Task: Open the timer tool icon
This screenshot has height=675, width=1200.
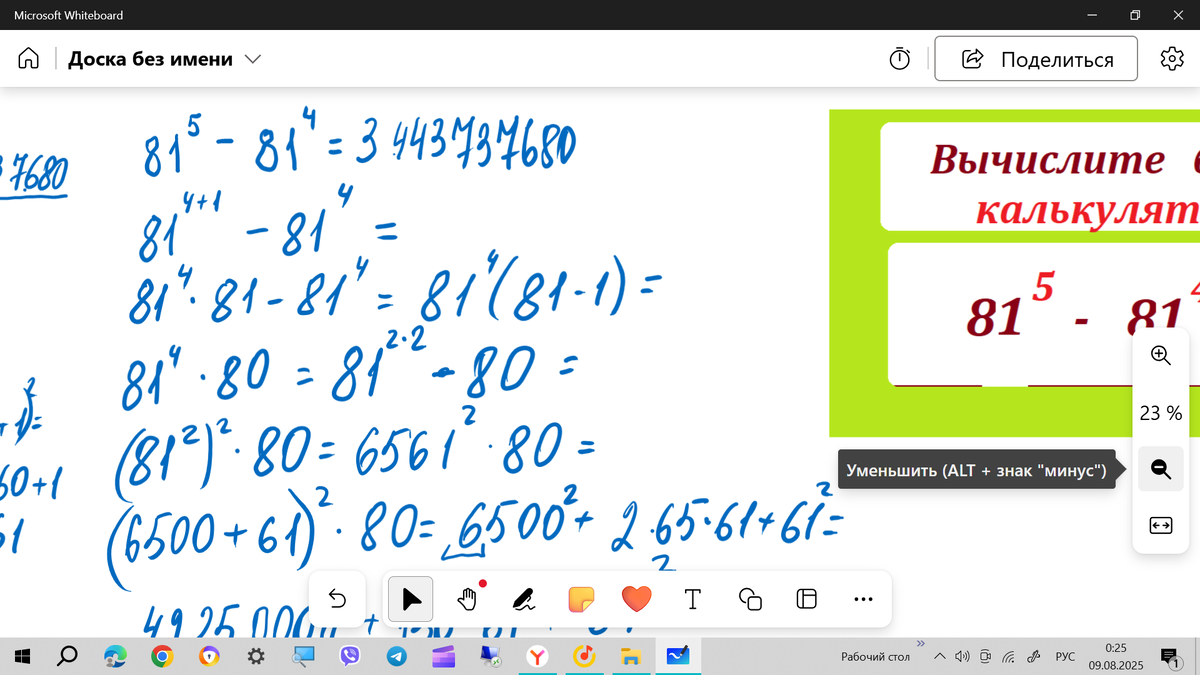Action: [900, 59]
